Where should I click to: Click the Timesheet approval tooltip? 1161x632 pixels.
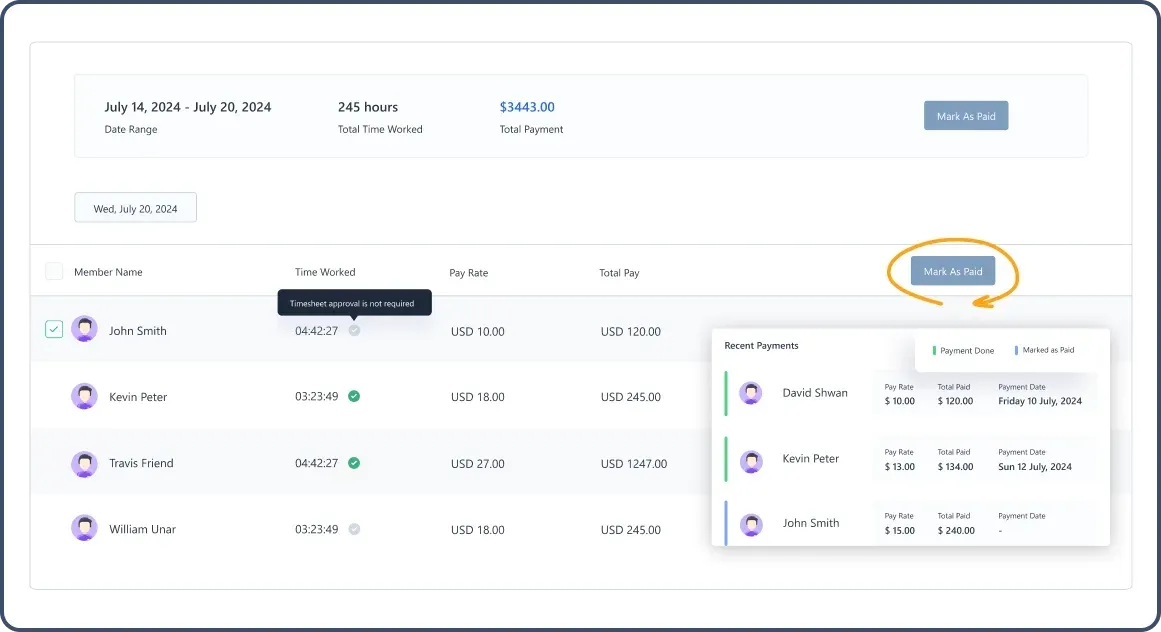click(355, 302)
